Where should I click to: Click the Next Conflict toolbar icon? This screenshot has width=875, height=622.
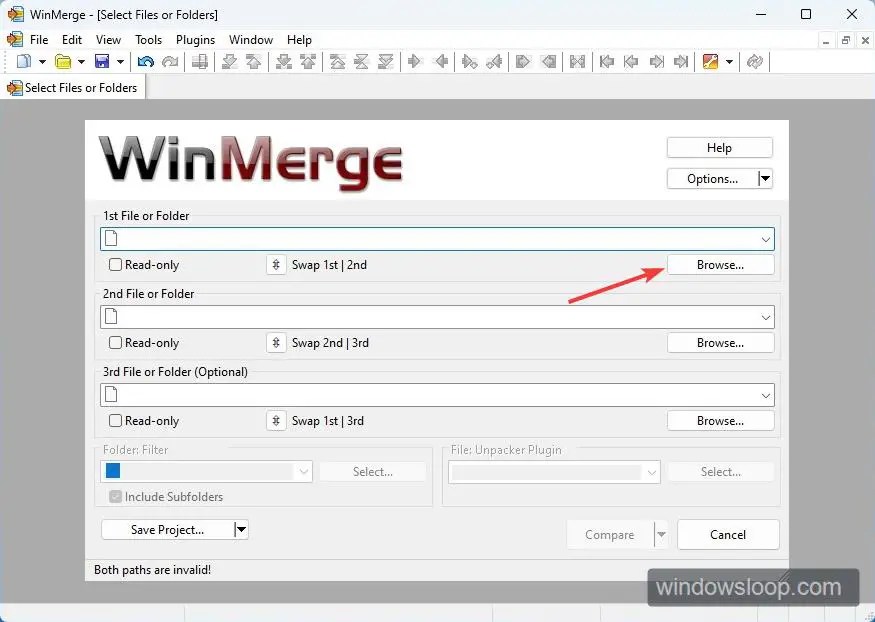coord(284,61)
